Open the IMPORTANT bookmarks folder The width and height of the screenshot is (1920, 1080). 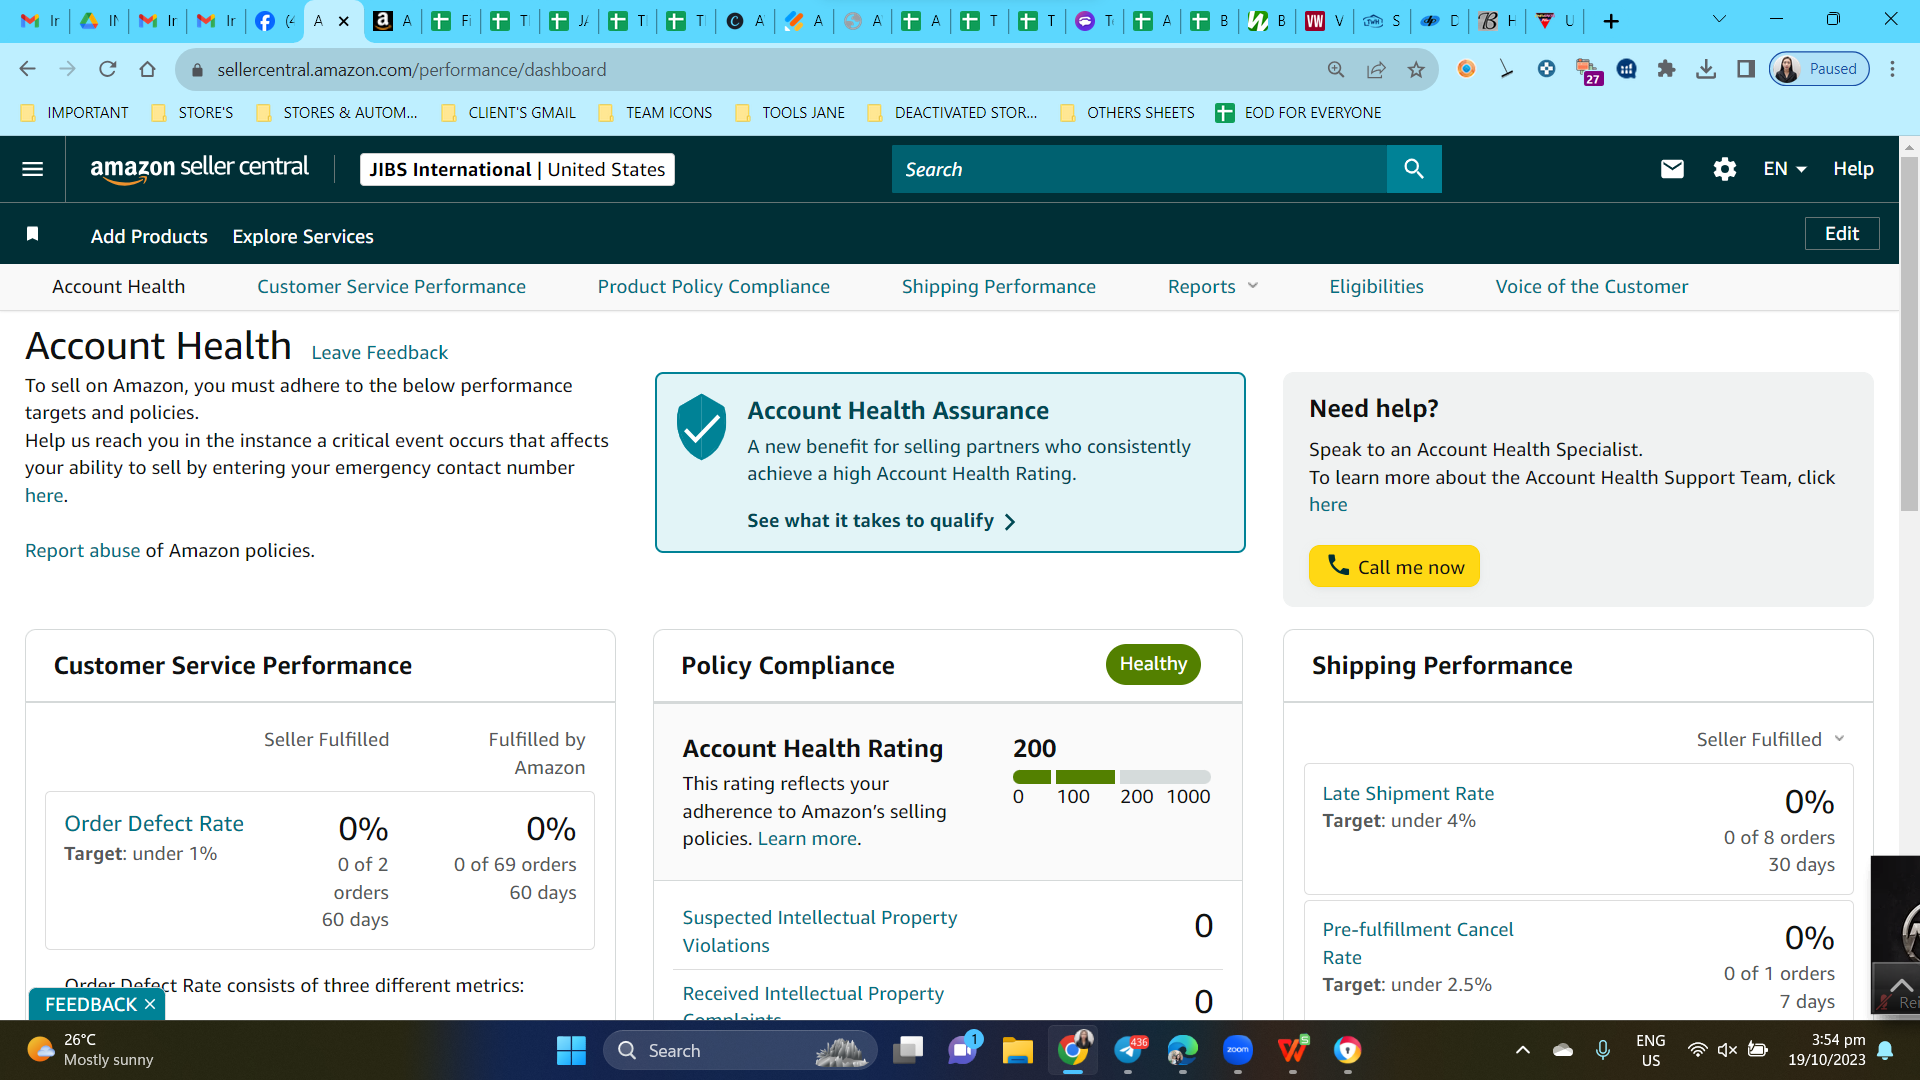75,113
